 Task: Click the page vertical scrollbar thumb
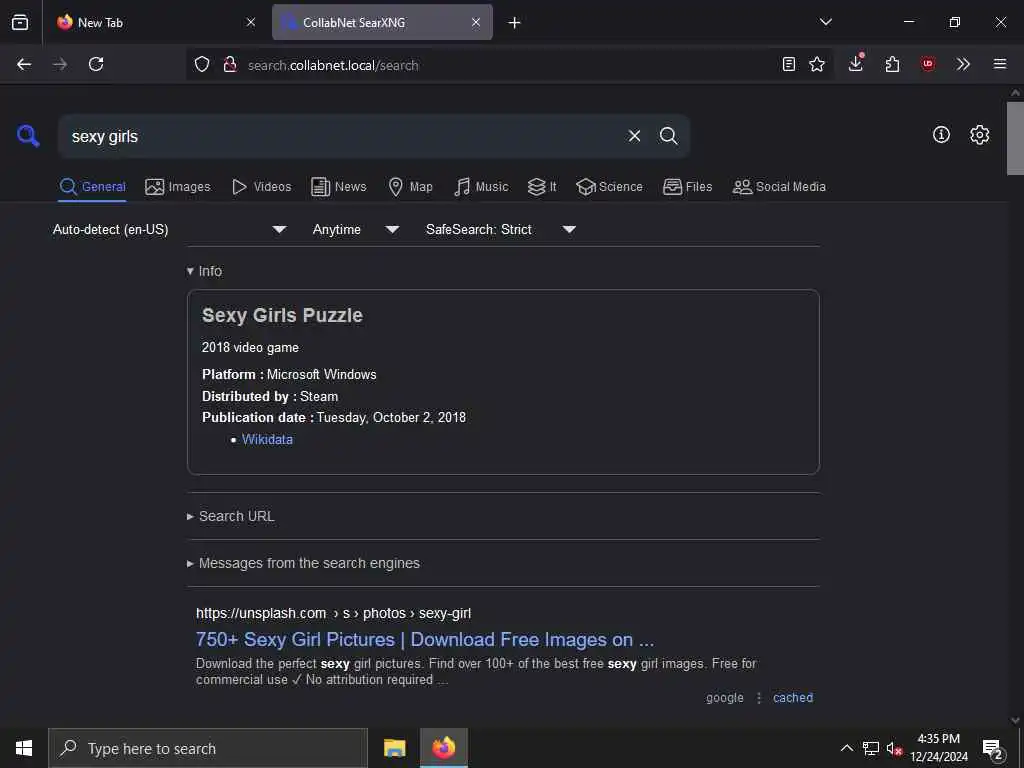click(1015, 138)
